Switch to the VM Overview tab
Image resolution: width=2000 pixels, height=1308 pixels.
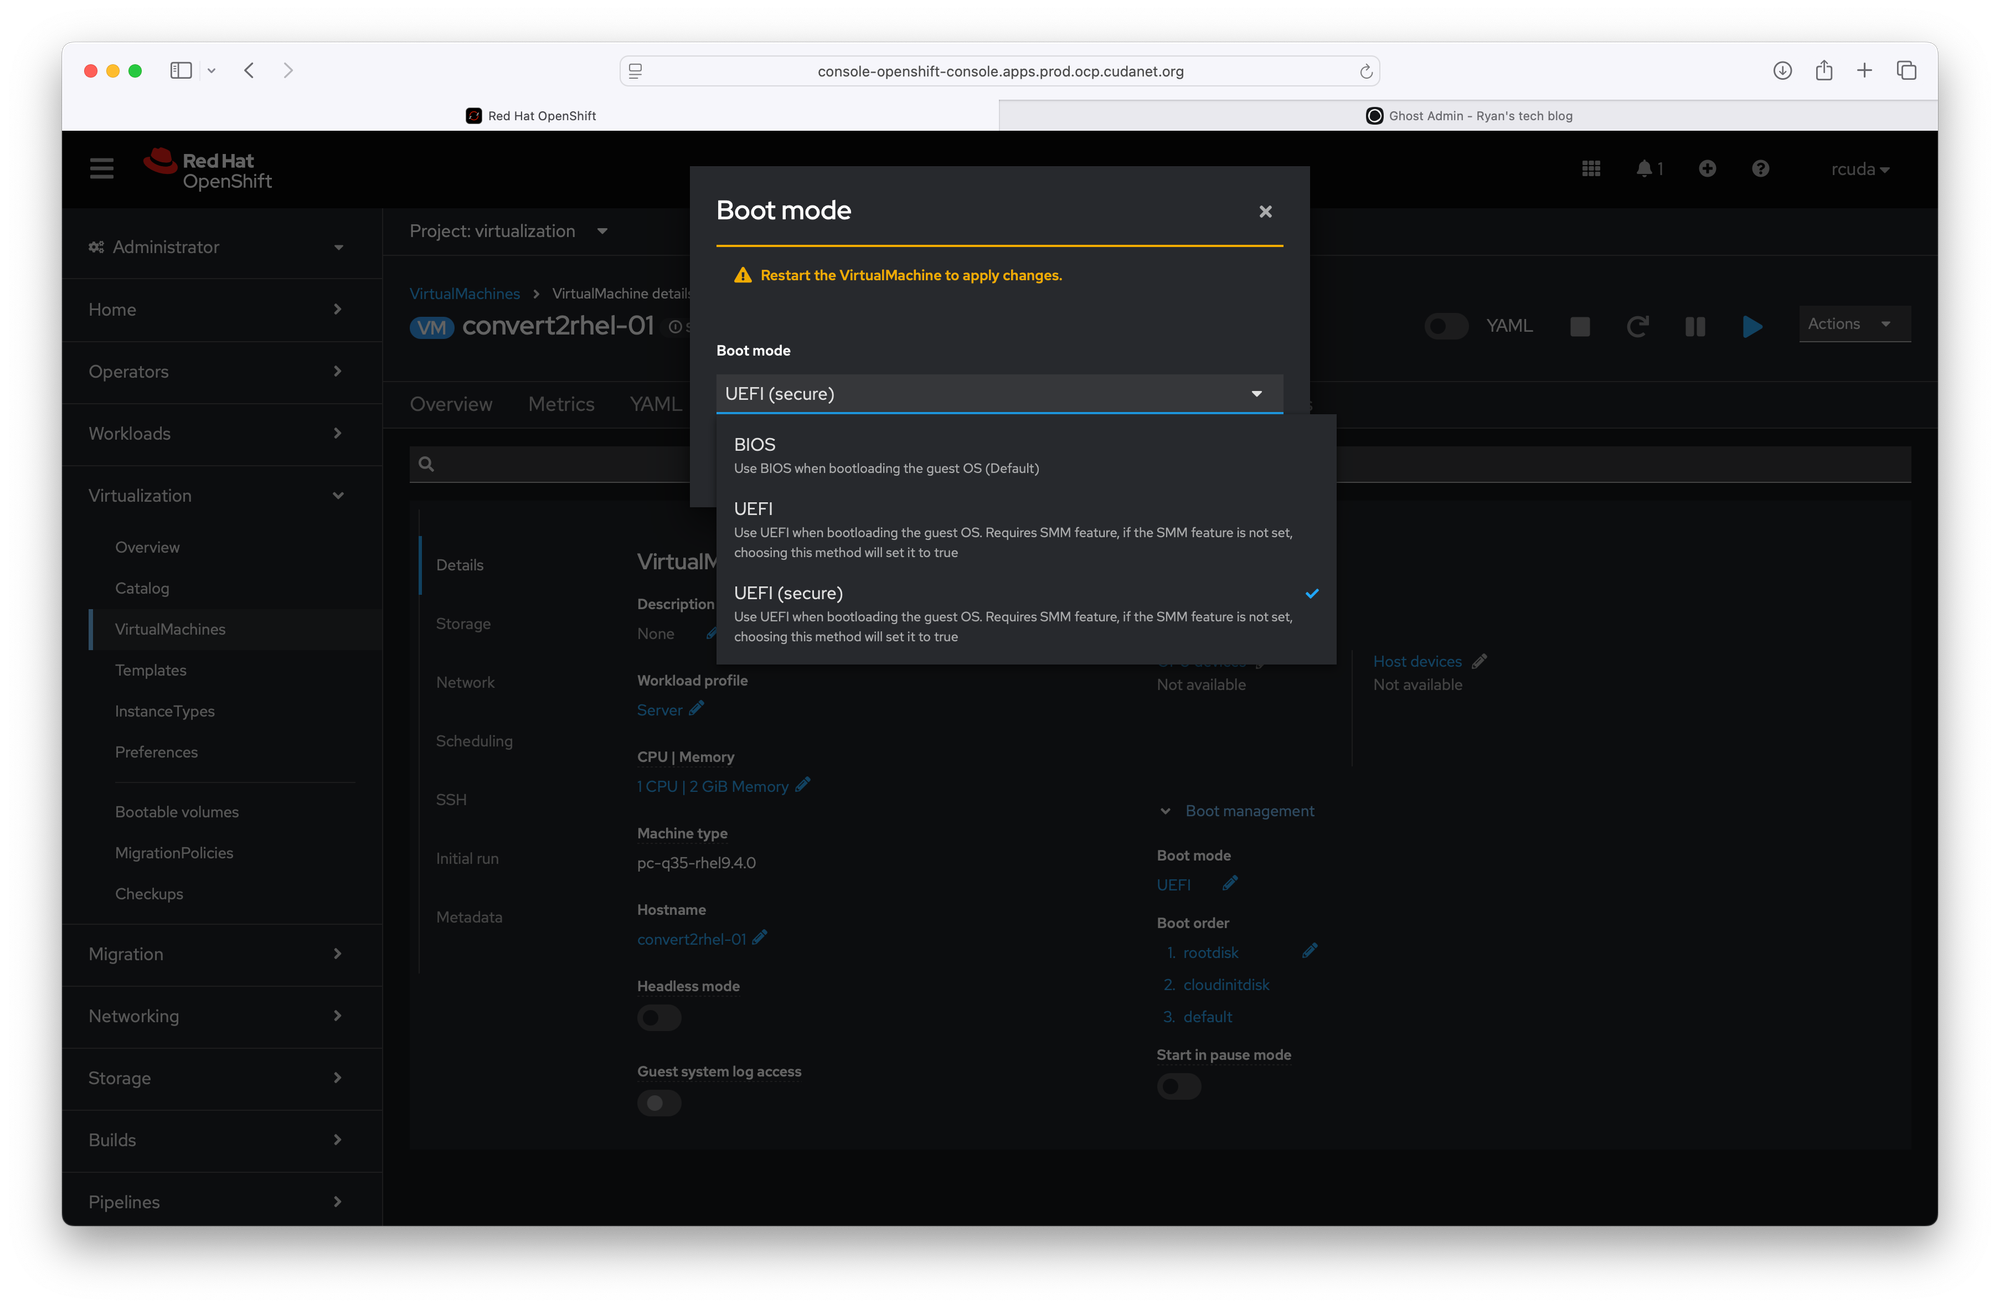click(451, 404)
